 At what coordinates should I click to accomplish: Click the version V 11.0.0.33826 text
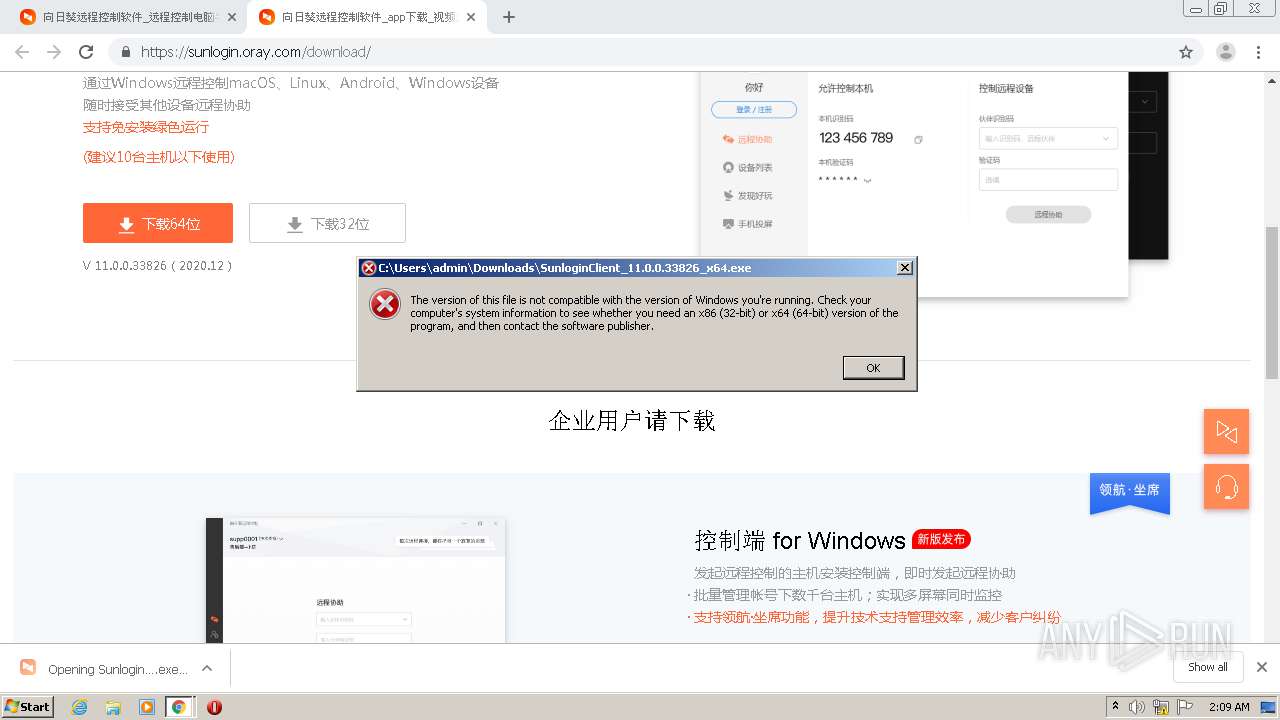coord(158,266)
